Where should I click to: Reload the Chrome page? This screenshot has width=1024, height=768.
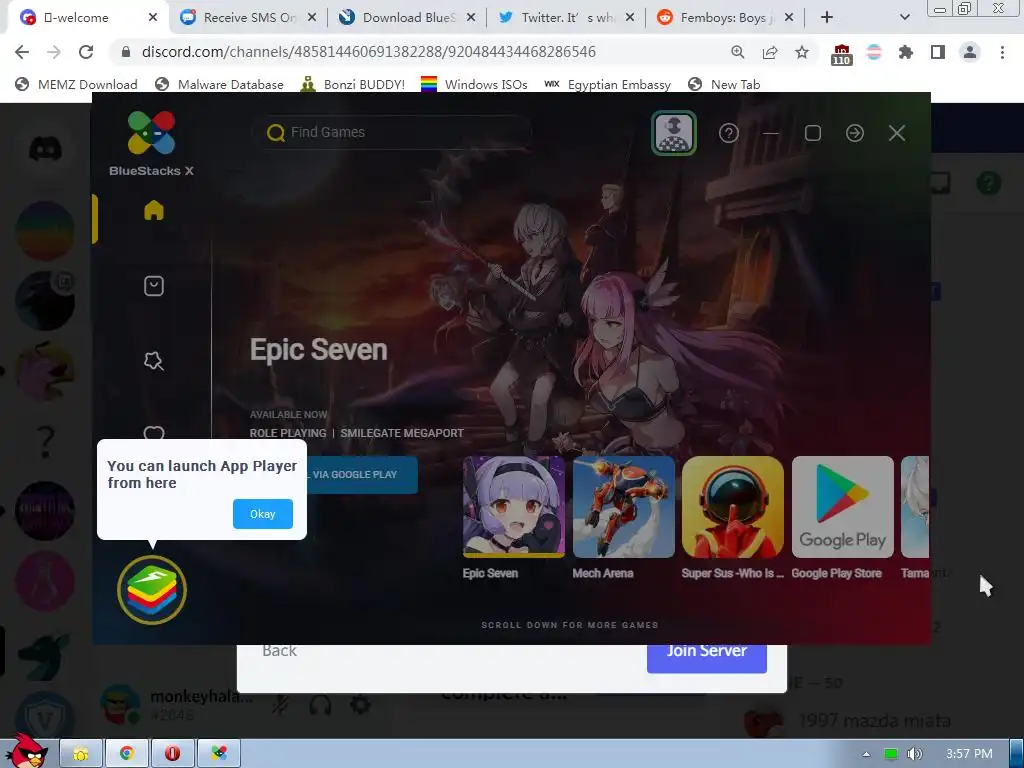[86, 52]
